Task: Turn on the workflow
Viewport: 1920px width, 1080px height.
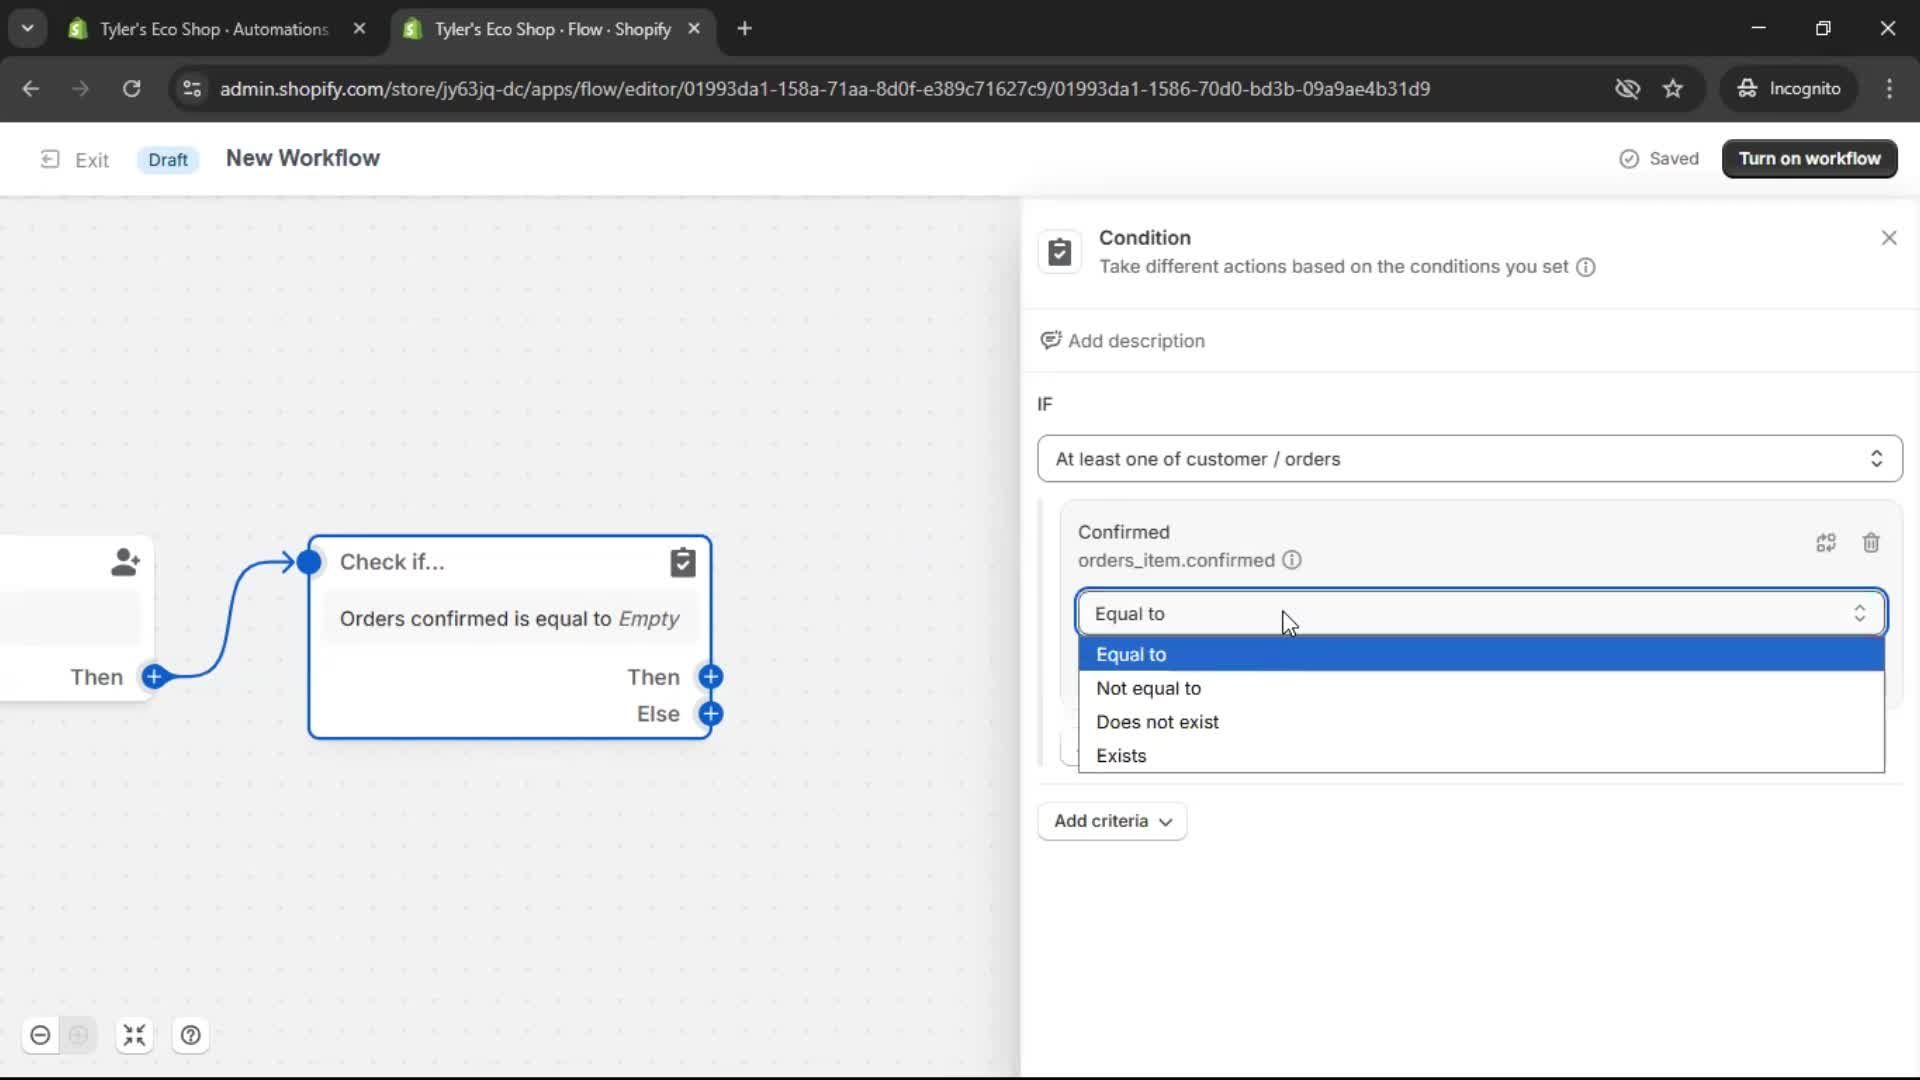Action: (1809, 158)
